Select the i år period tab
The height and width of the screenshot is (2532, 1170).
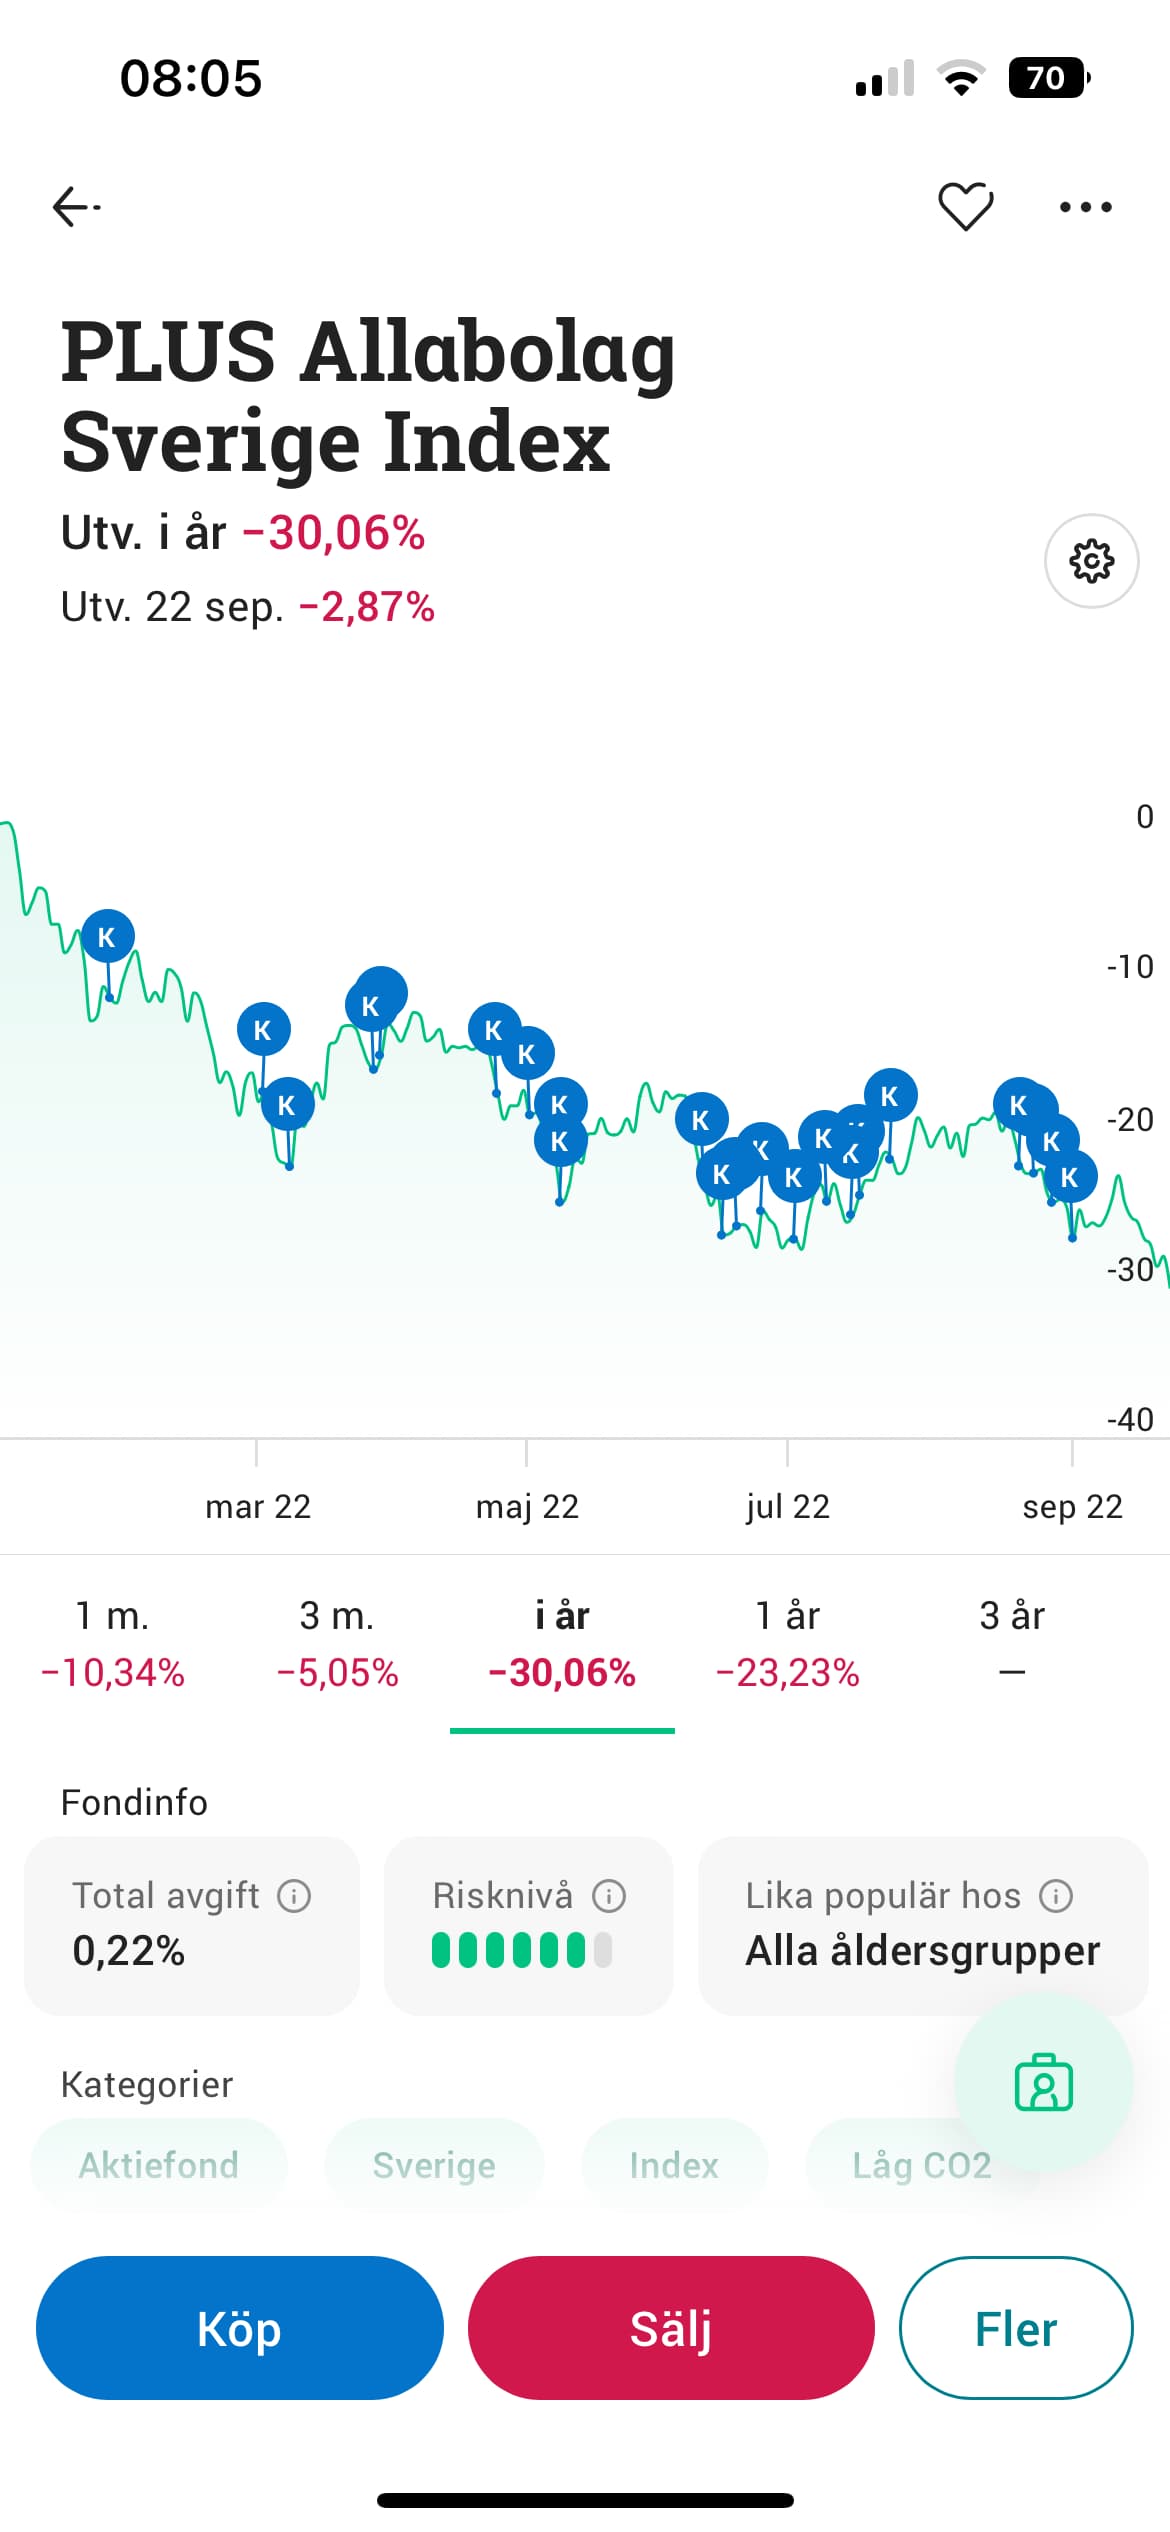pyautogui.click(x=562, y=1643)
